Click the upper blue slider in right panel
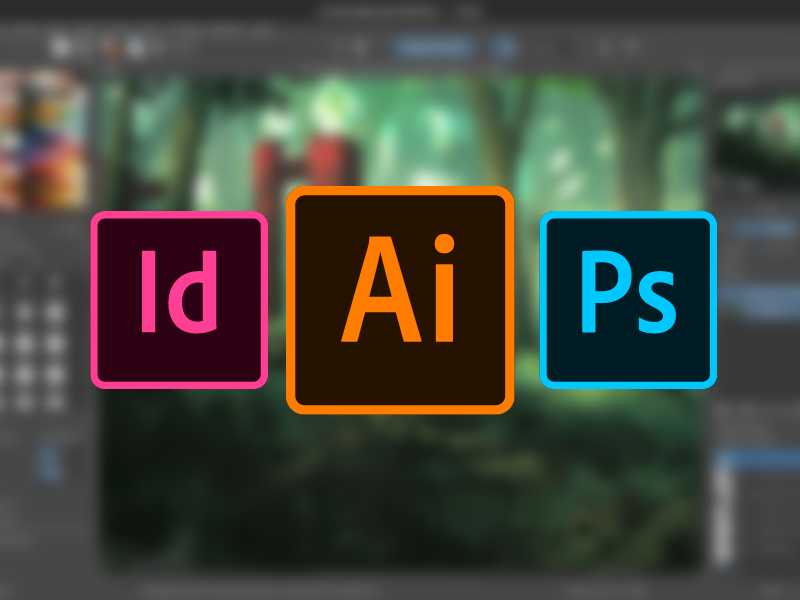Viewport: 800px width, 600px height. 758,229
